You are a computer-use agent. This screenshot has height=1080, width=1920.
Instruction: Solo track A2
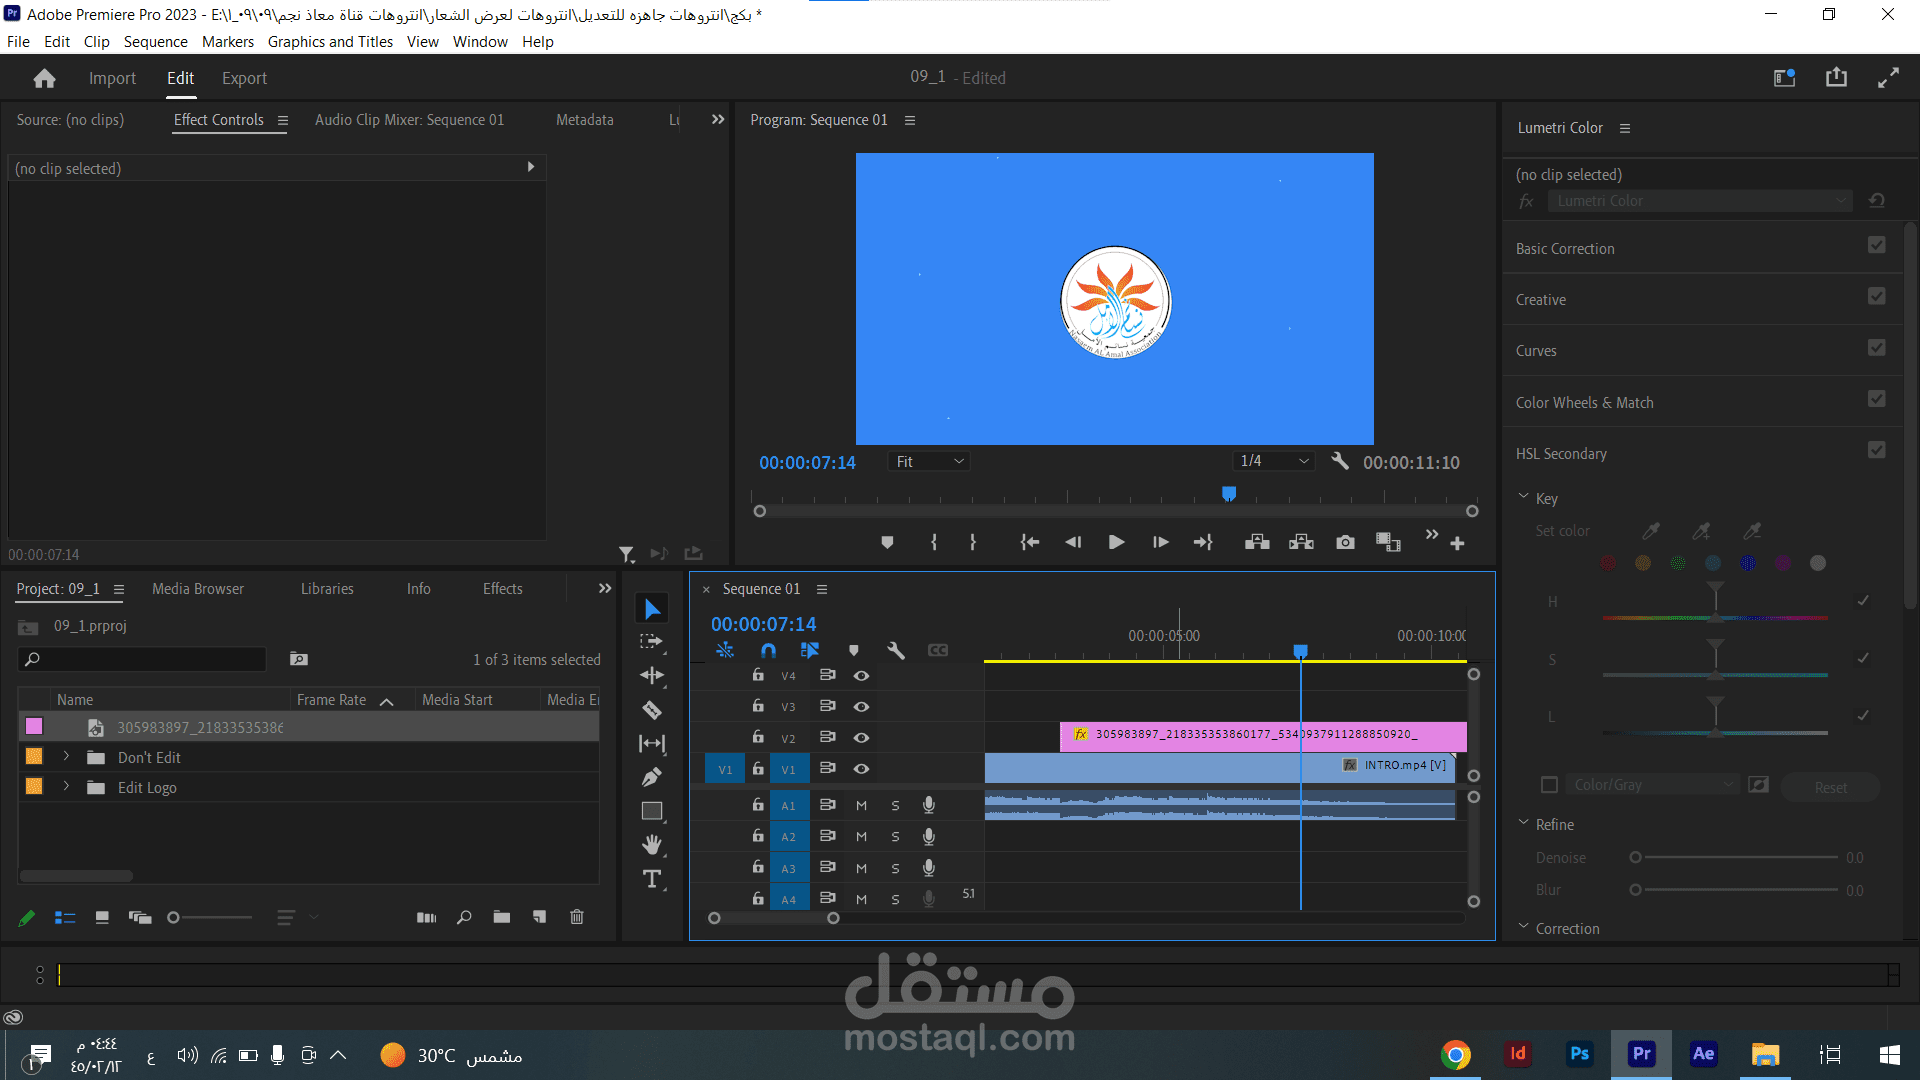click(895, 836)
